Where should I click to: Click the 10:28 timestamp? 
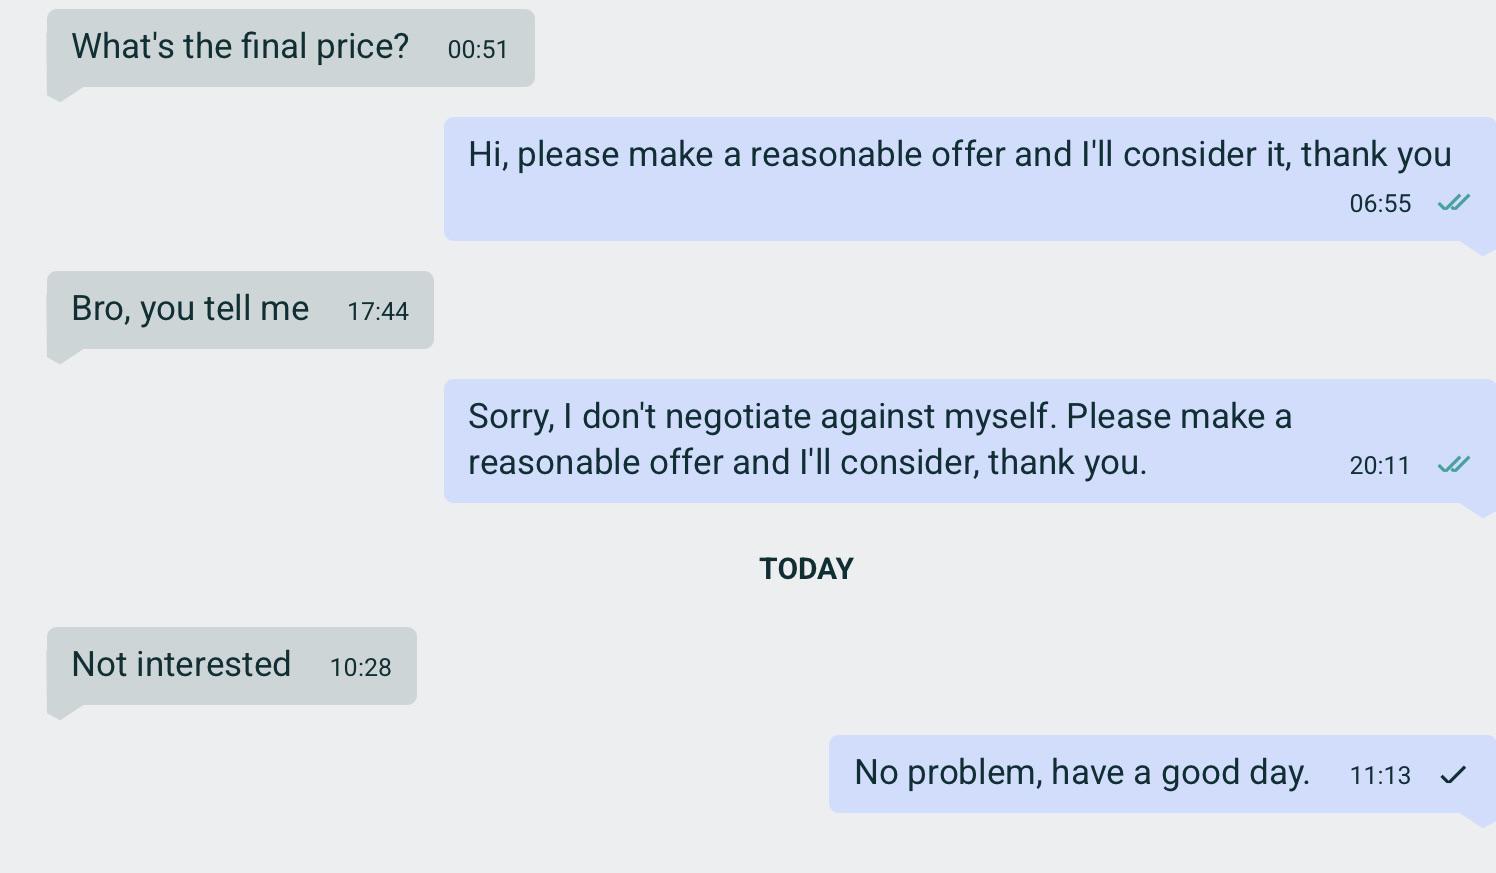(x=360, y=667)
